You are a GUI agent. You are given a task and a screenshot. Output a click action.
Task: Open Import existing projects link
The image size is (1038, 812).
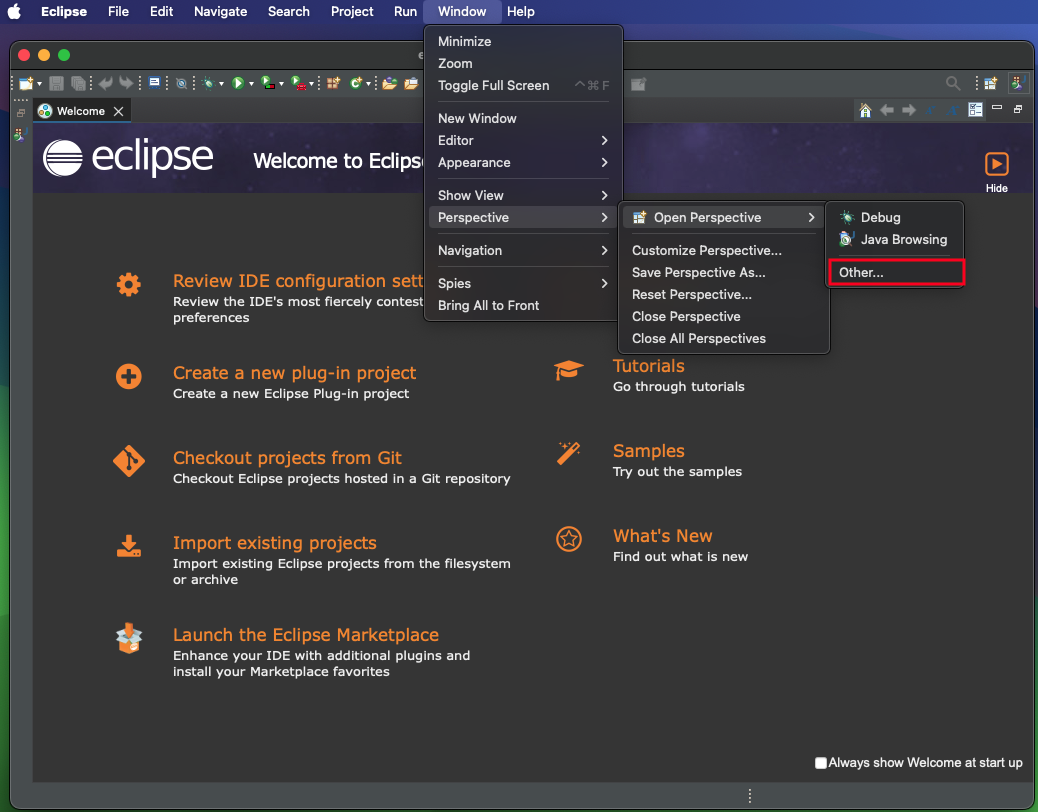click(x=275, y=543)
